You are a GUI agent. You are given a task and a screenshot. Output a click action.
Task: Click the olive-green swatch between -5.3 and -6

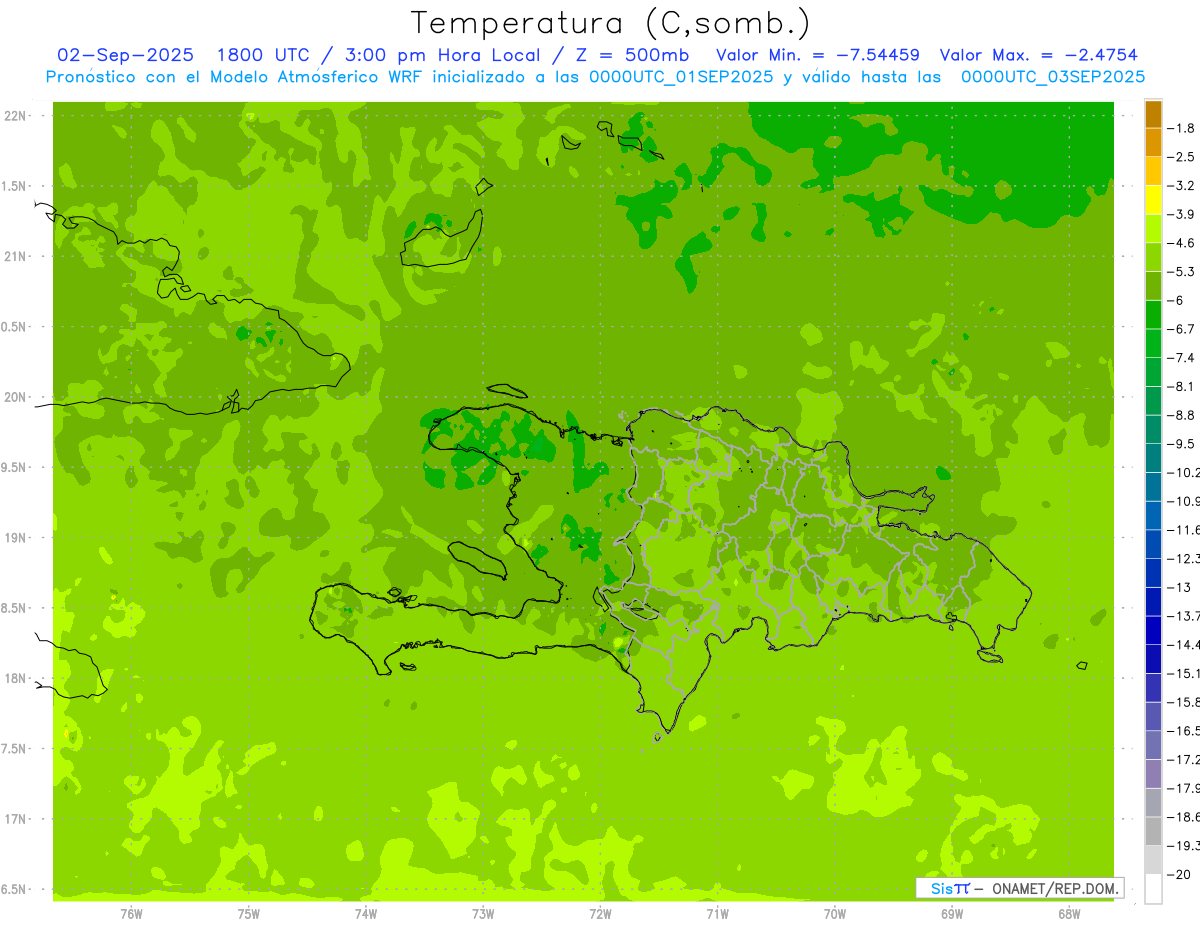point(1153,286)
